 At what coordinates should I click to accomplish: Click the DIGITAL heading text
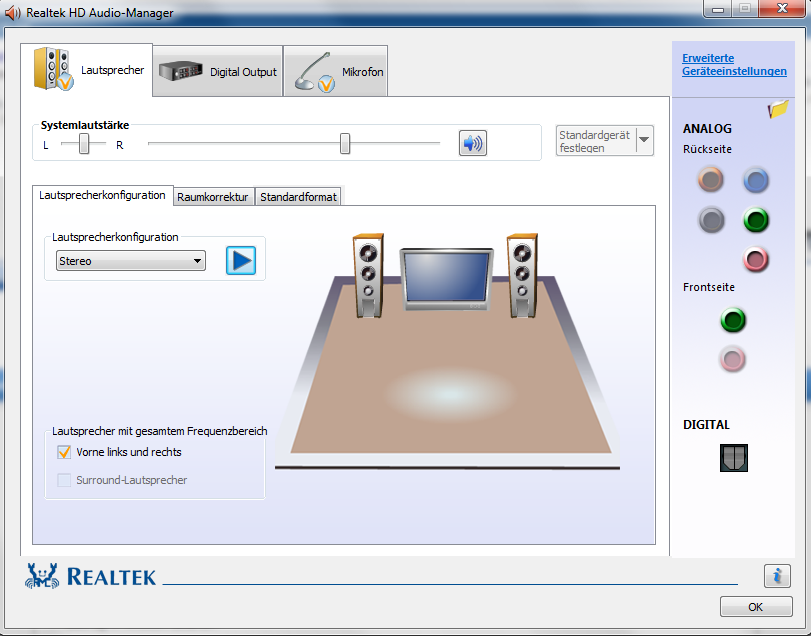pyautogui.click(x=707, y=425)
